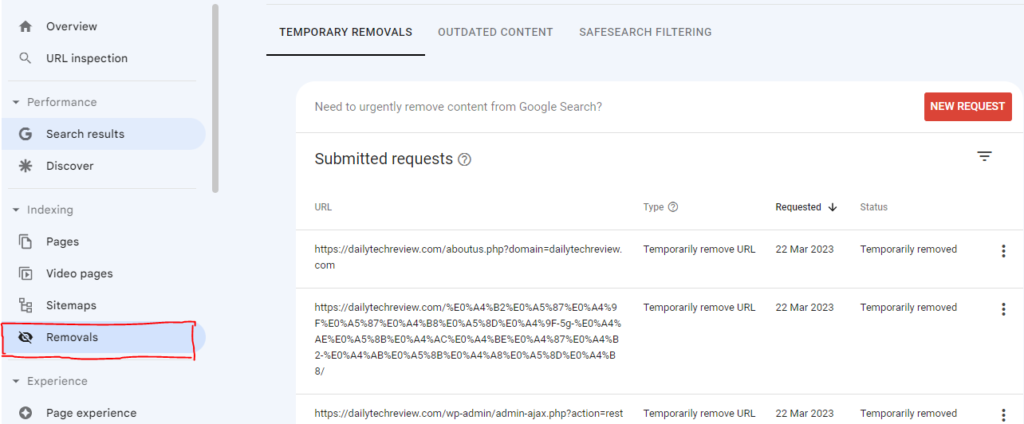
Task: Click help icon beside Submitted requests
Action: point(464,160)
